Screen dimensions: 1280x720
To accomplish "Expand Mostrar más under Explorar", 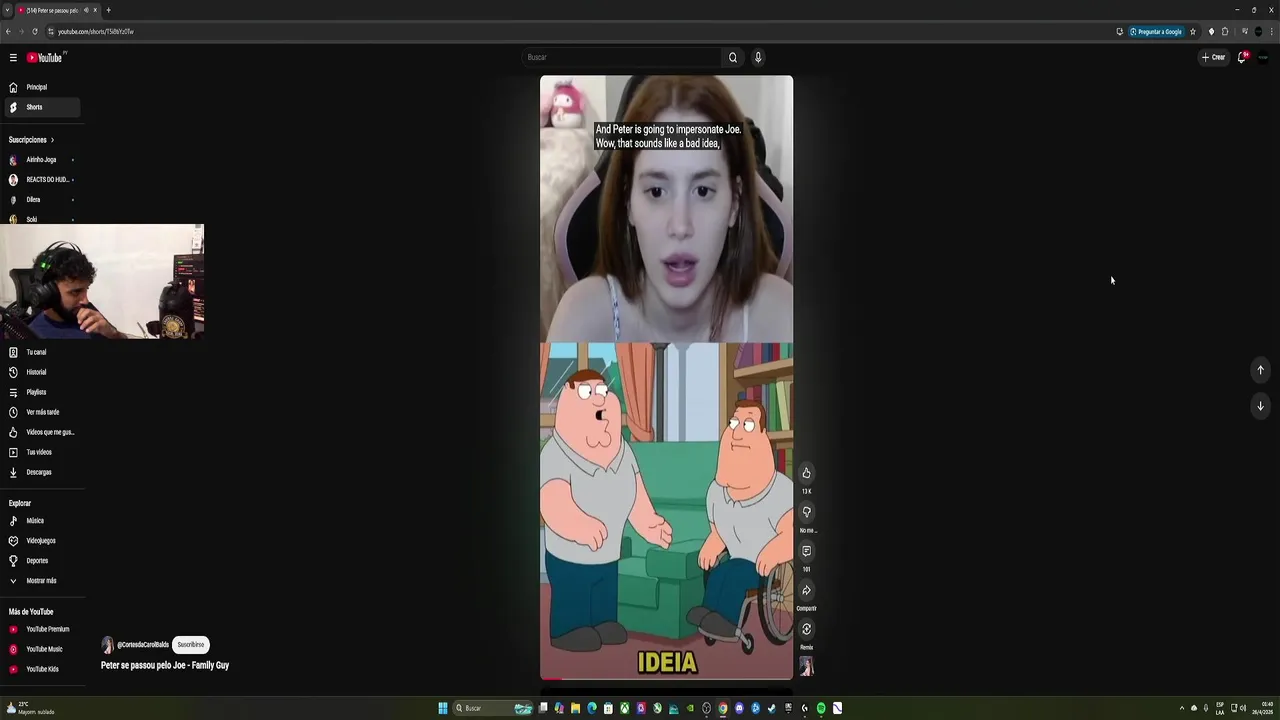I will (41, 581).
